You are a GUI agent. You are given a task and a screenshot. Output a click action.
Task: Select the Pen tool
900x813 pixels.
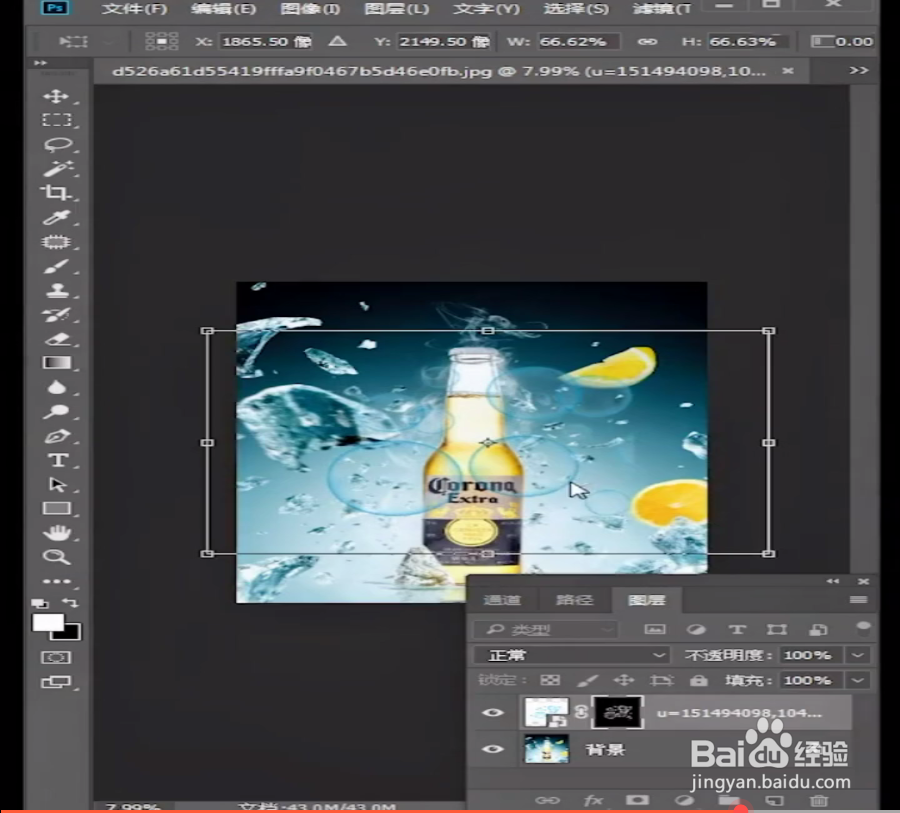(56, 436)
